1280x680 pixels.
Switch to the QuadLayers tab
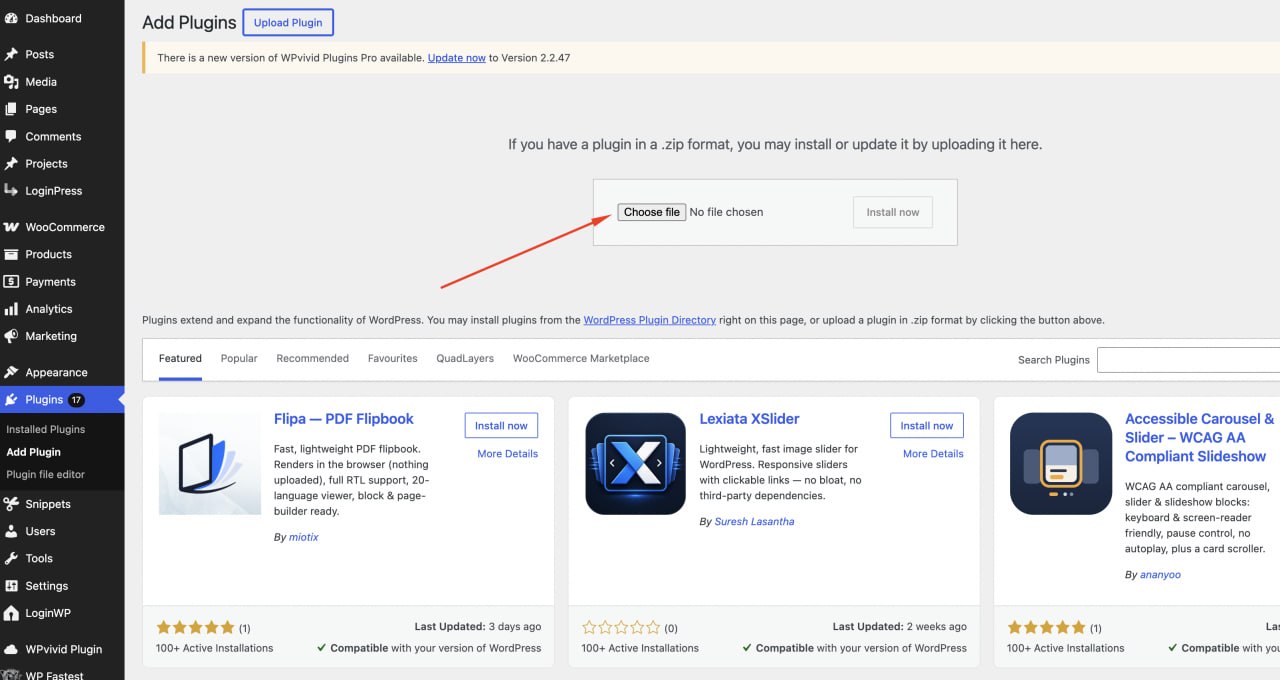pos(465,358)
